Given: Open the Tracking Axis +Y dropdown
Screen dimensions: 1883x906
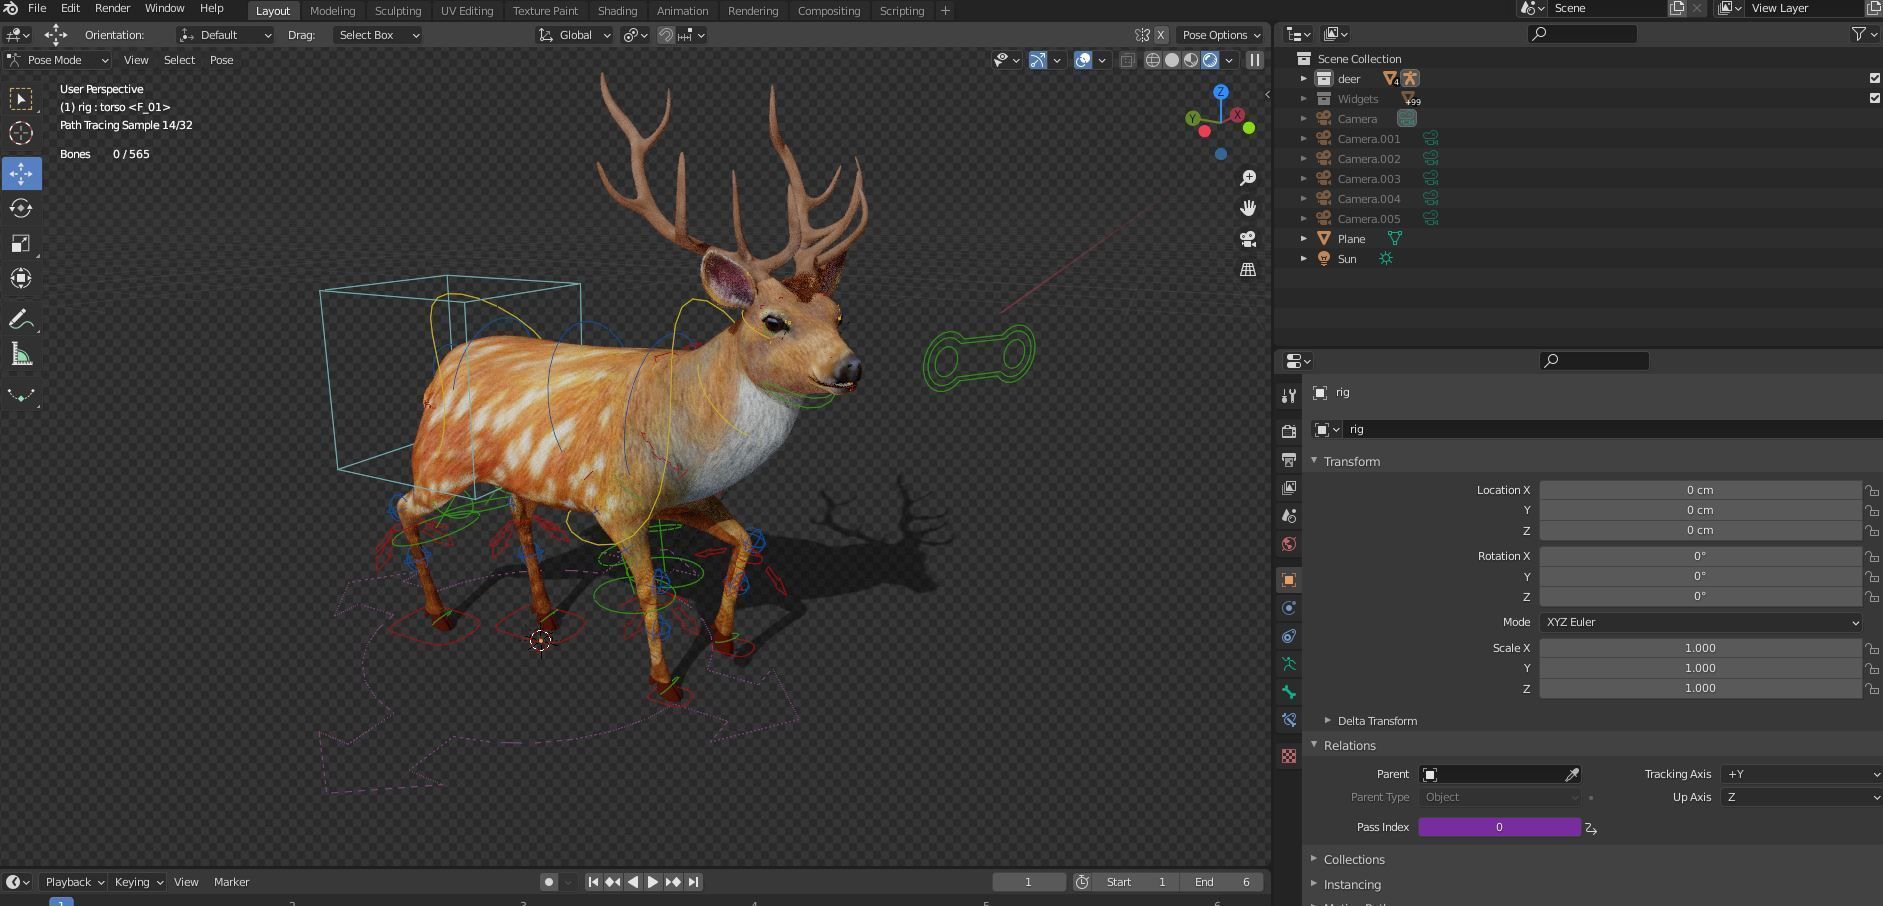Looking at the screenshot, I should (x=1801, y=774).
